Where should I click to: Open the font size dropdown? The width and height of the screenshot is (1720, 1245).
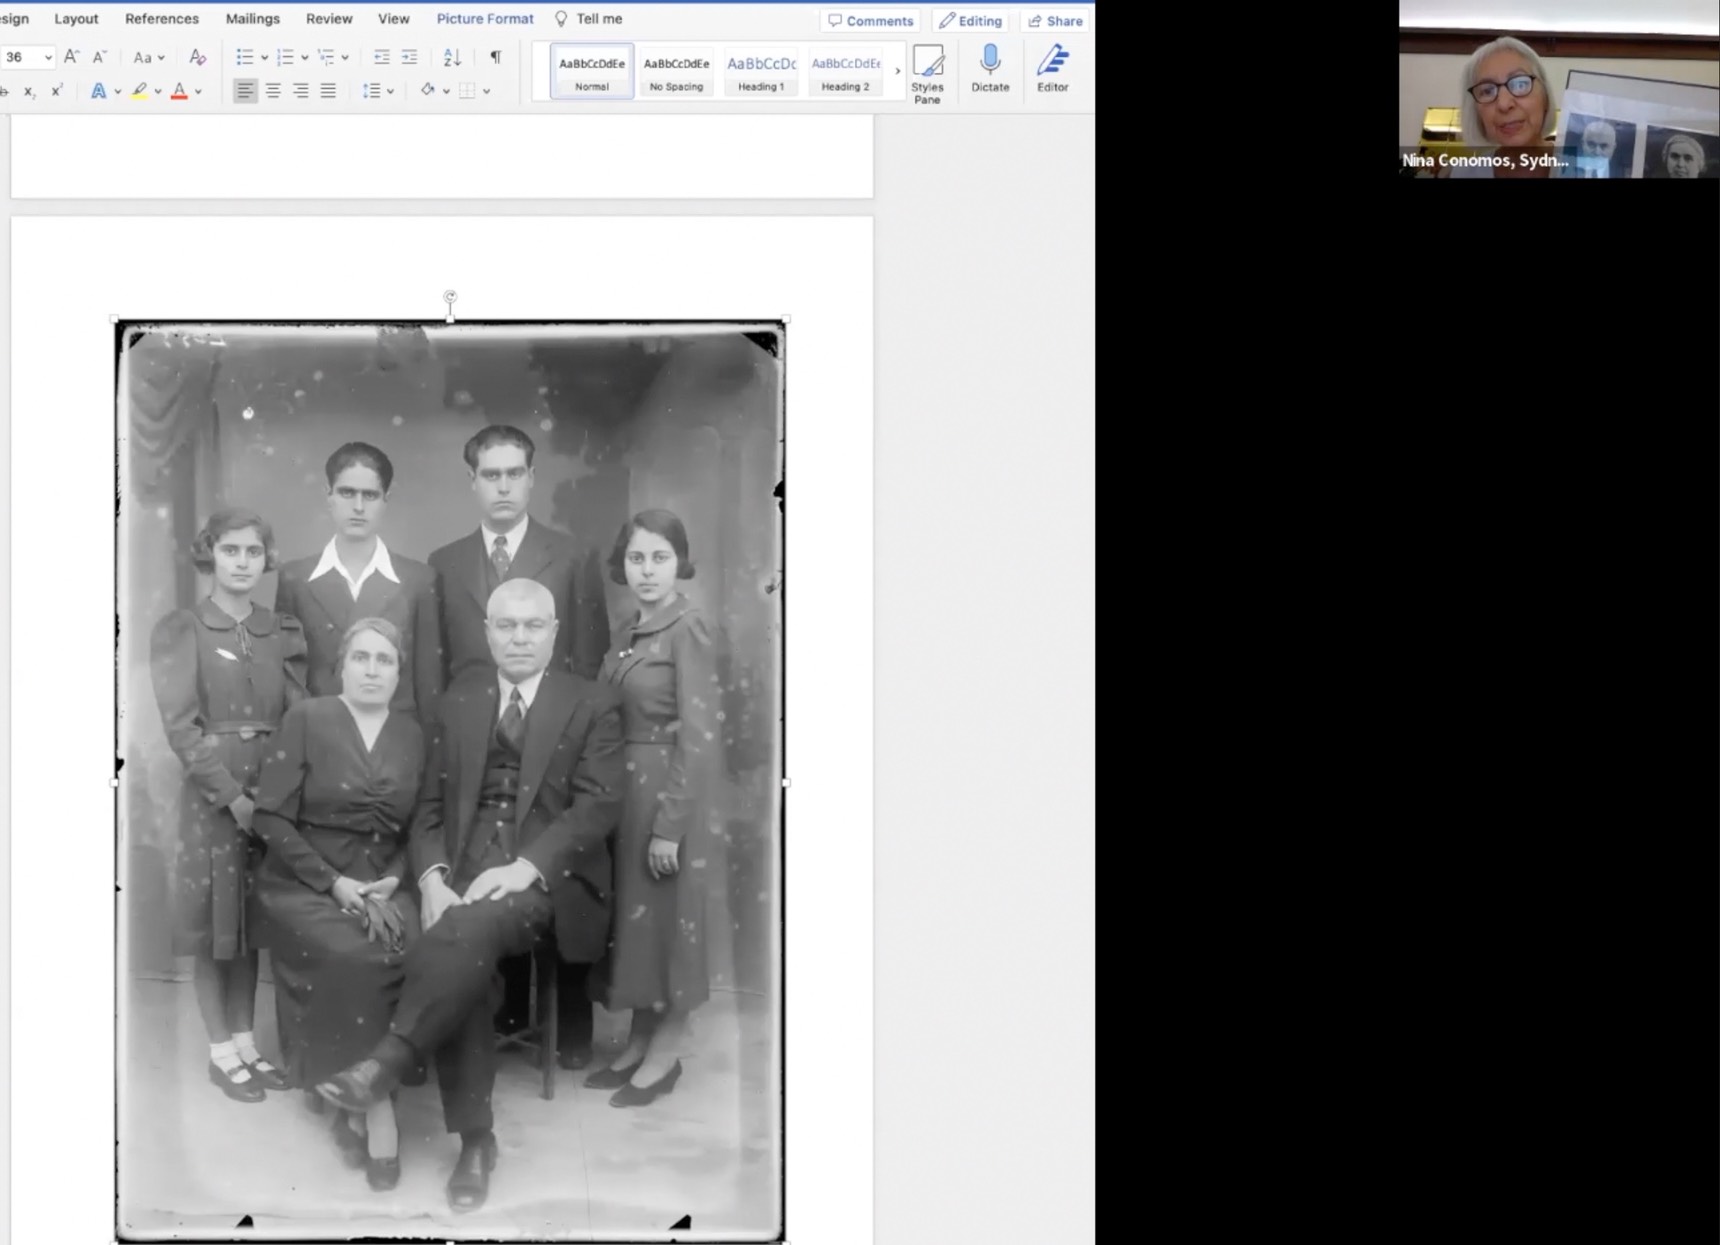47,57
